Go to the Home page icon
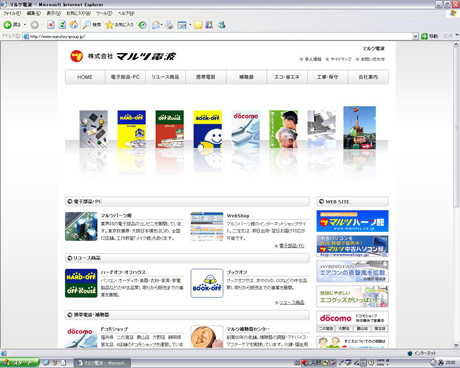The image size is (460, 368). [x=74, y=25]
